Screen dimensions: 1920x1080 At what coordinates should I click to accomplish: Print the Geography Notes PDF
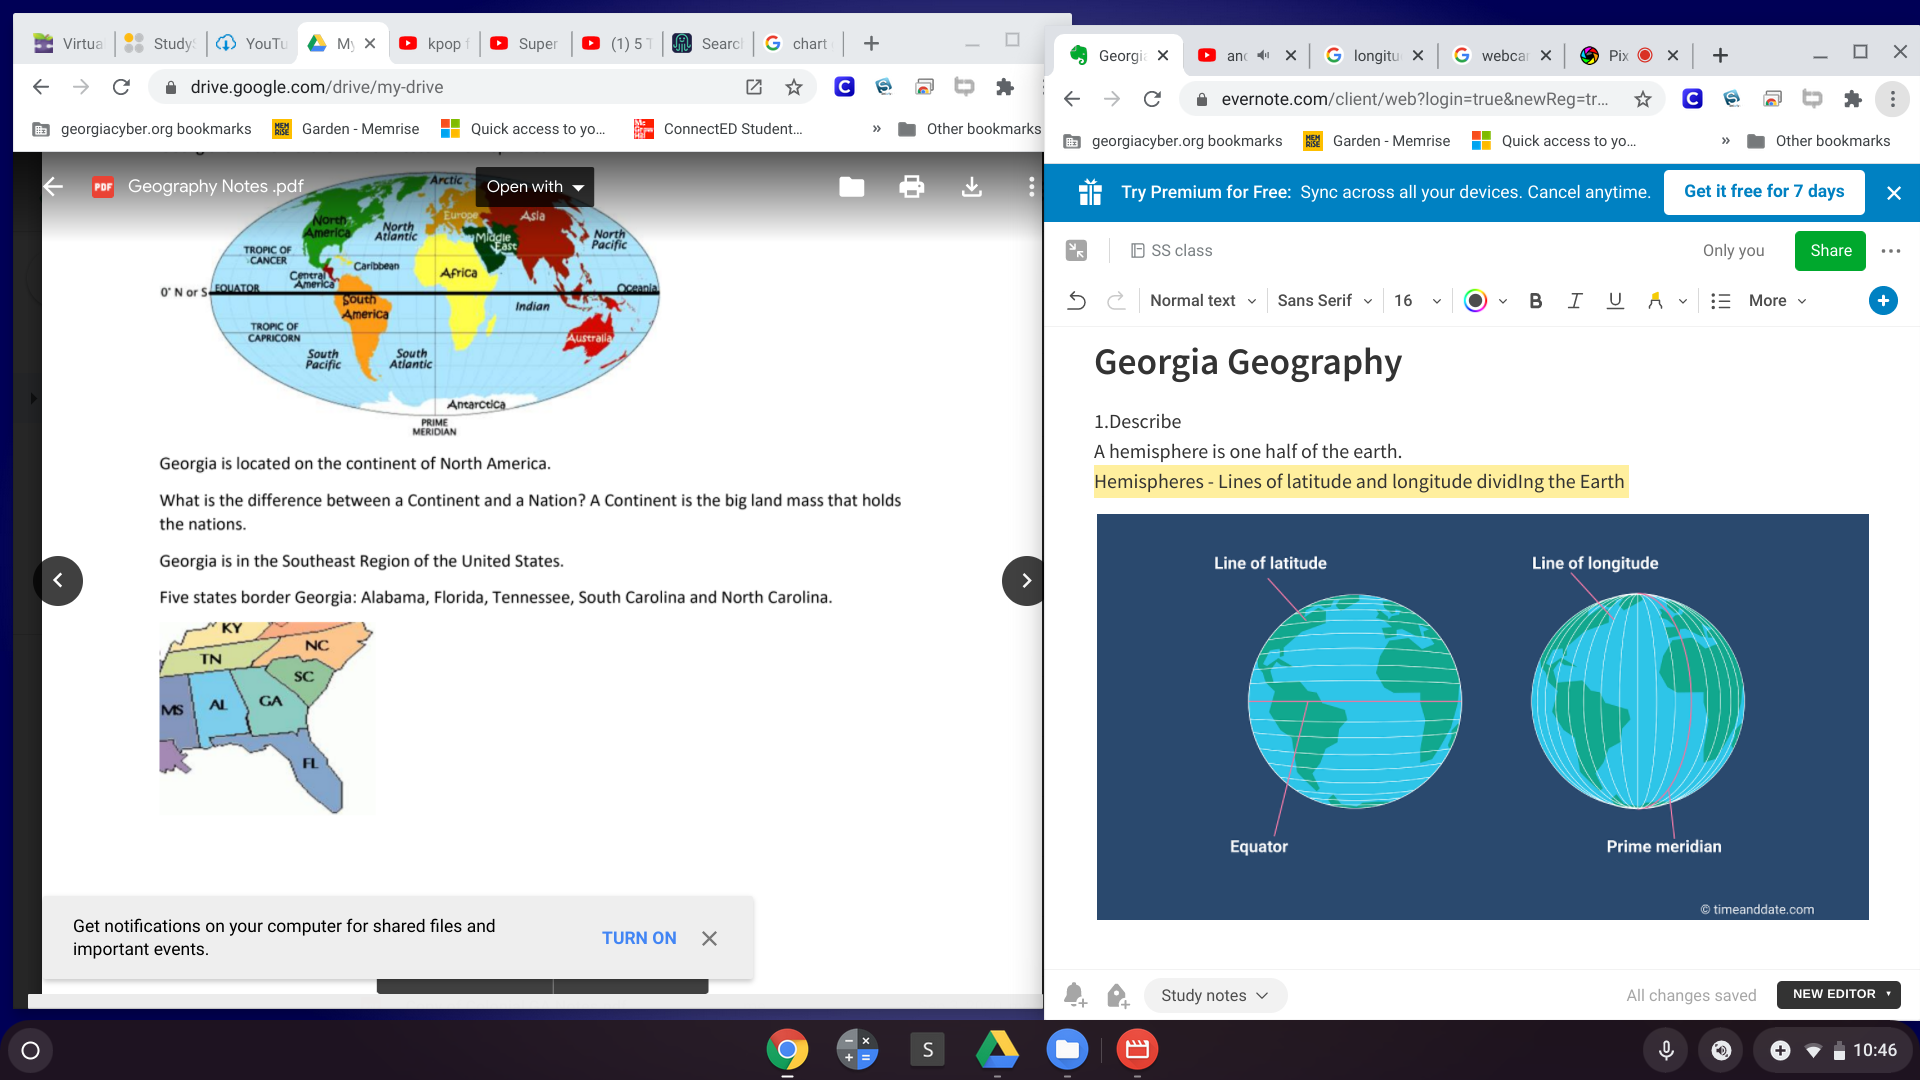(911, 187)
